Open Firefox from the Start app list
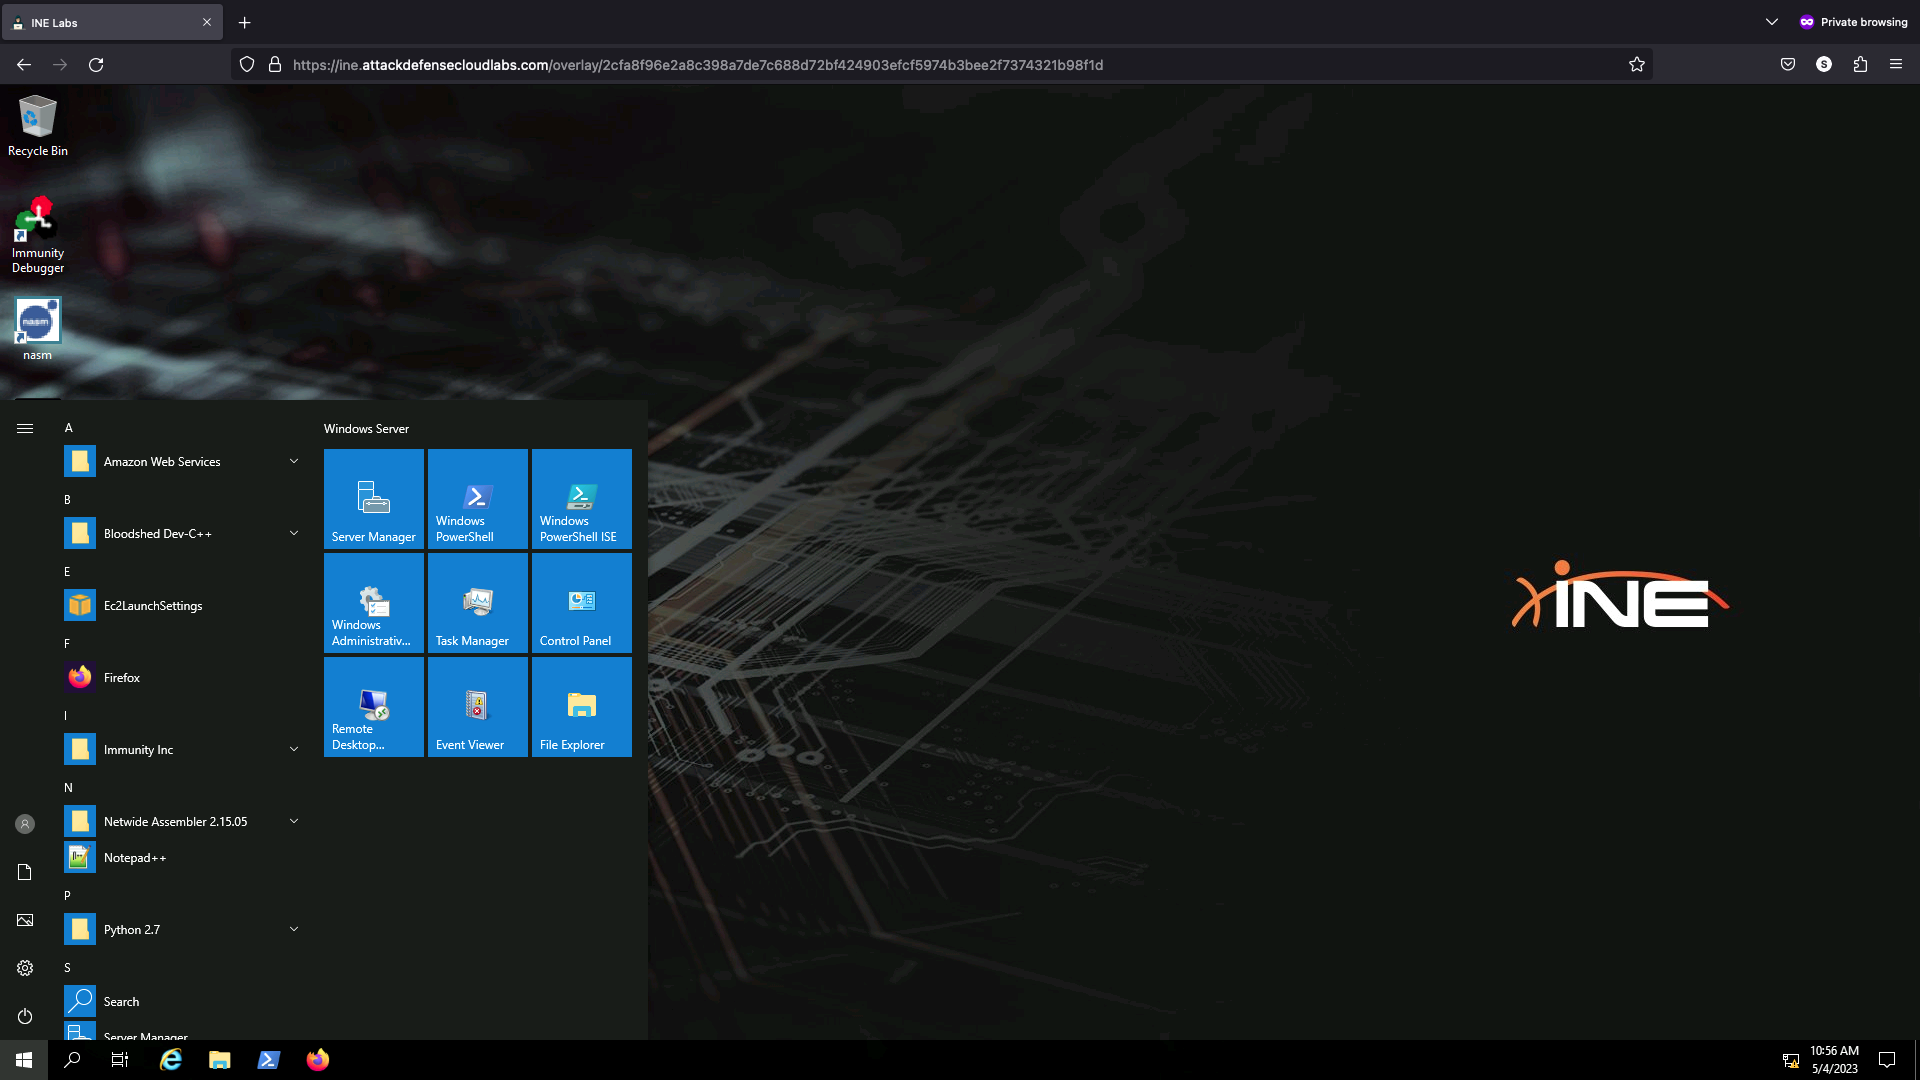1920x1080 pixels. tap(182, 678)
